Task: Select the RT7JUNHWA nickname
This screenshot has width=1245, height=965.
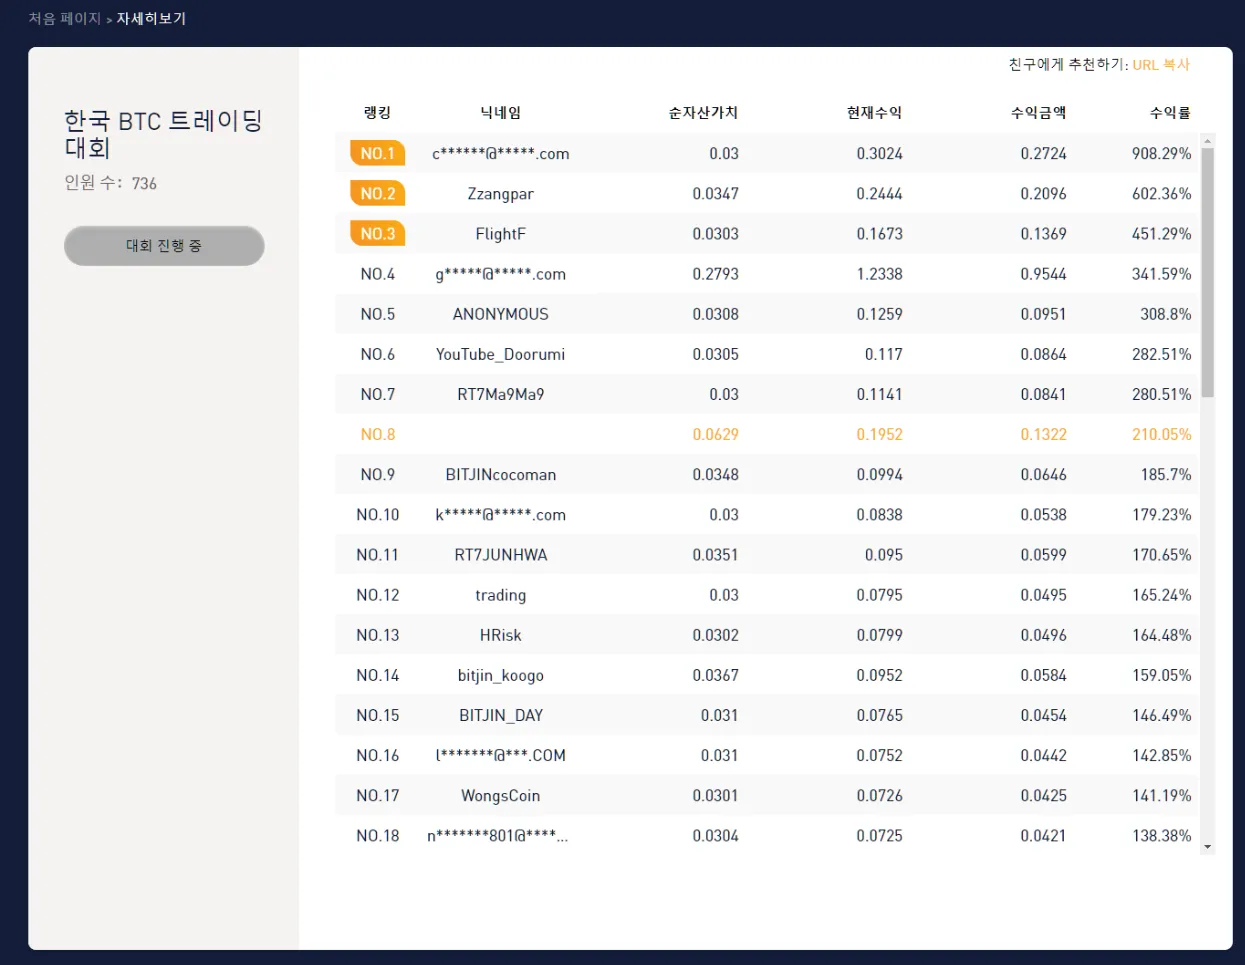Action: click(x=501, y=554)
